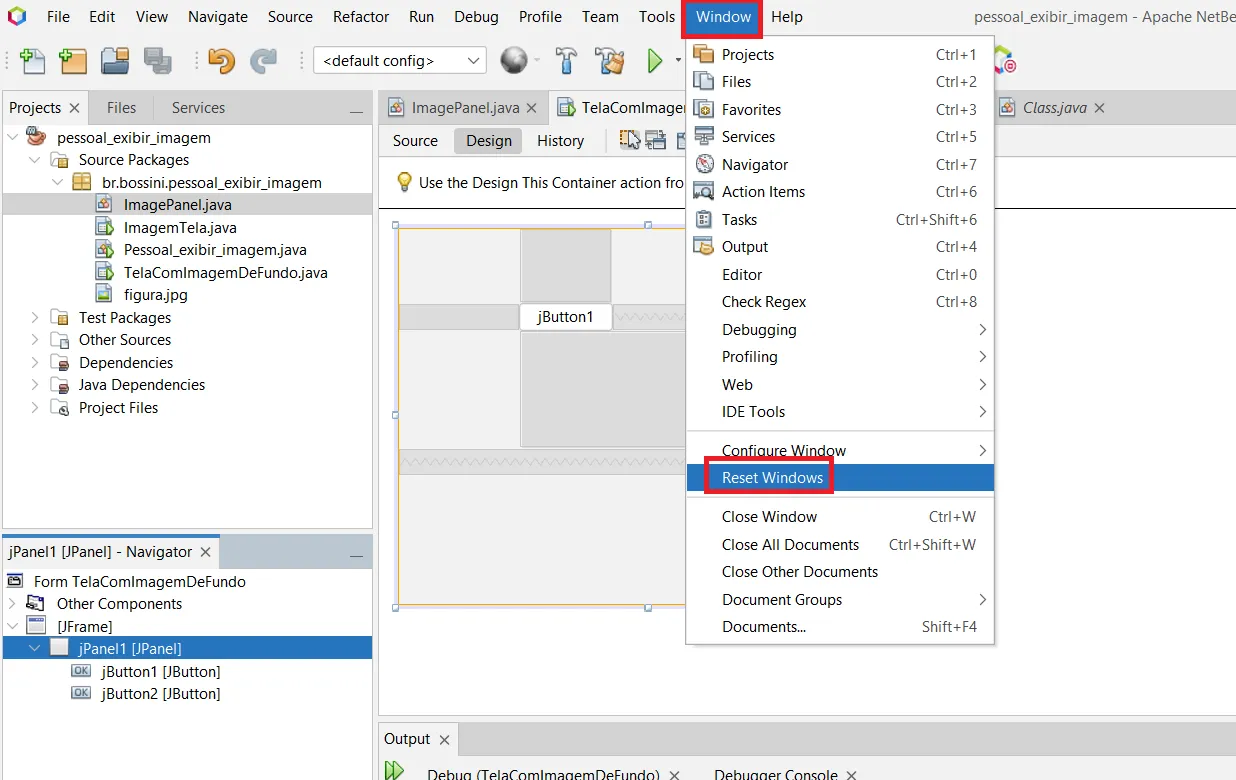Click the globe browser icon in toolbar
The height and width of the screenshot is (780, 1236).
point(514,61)
